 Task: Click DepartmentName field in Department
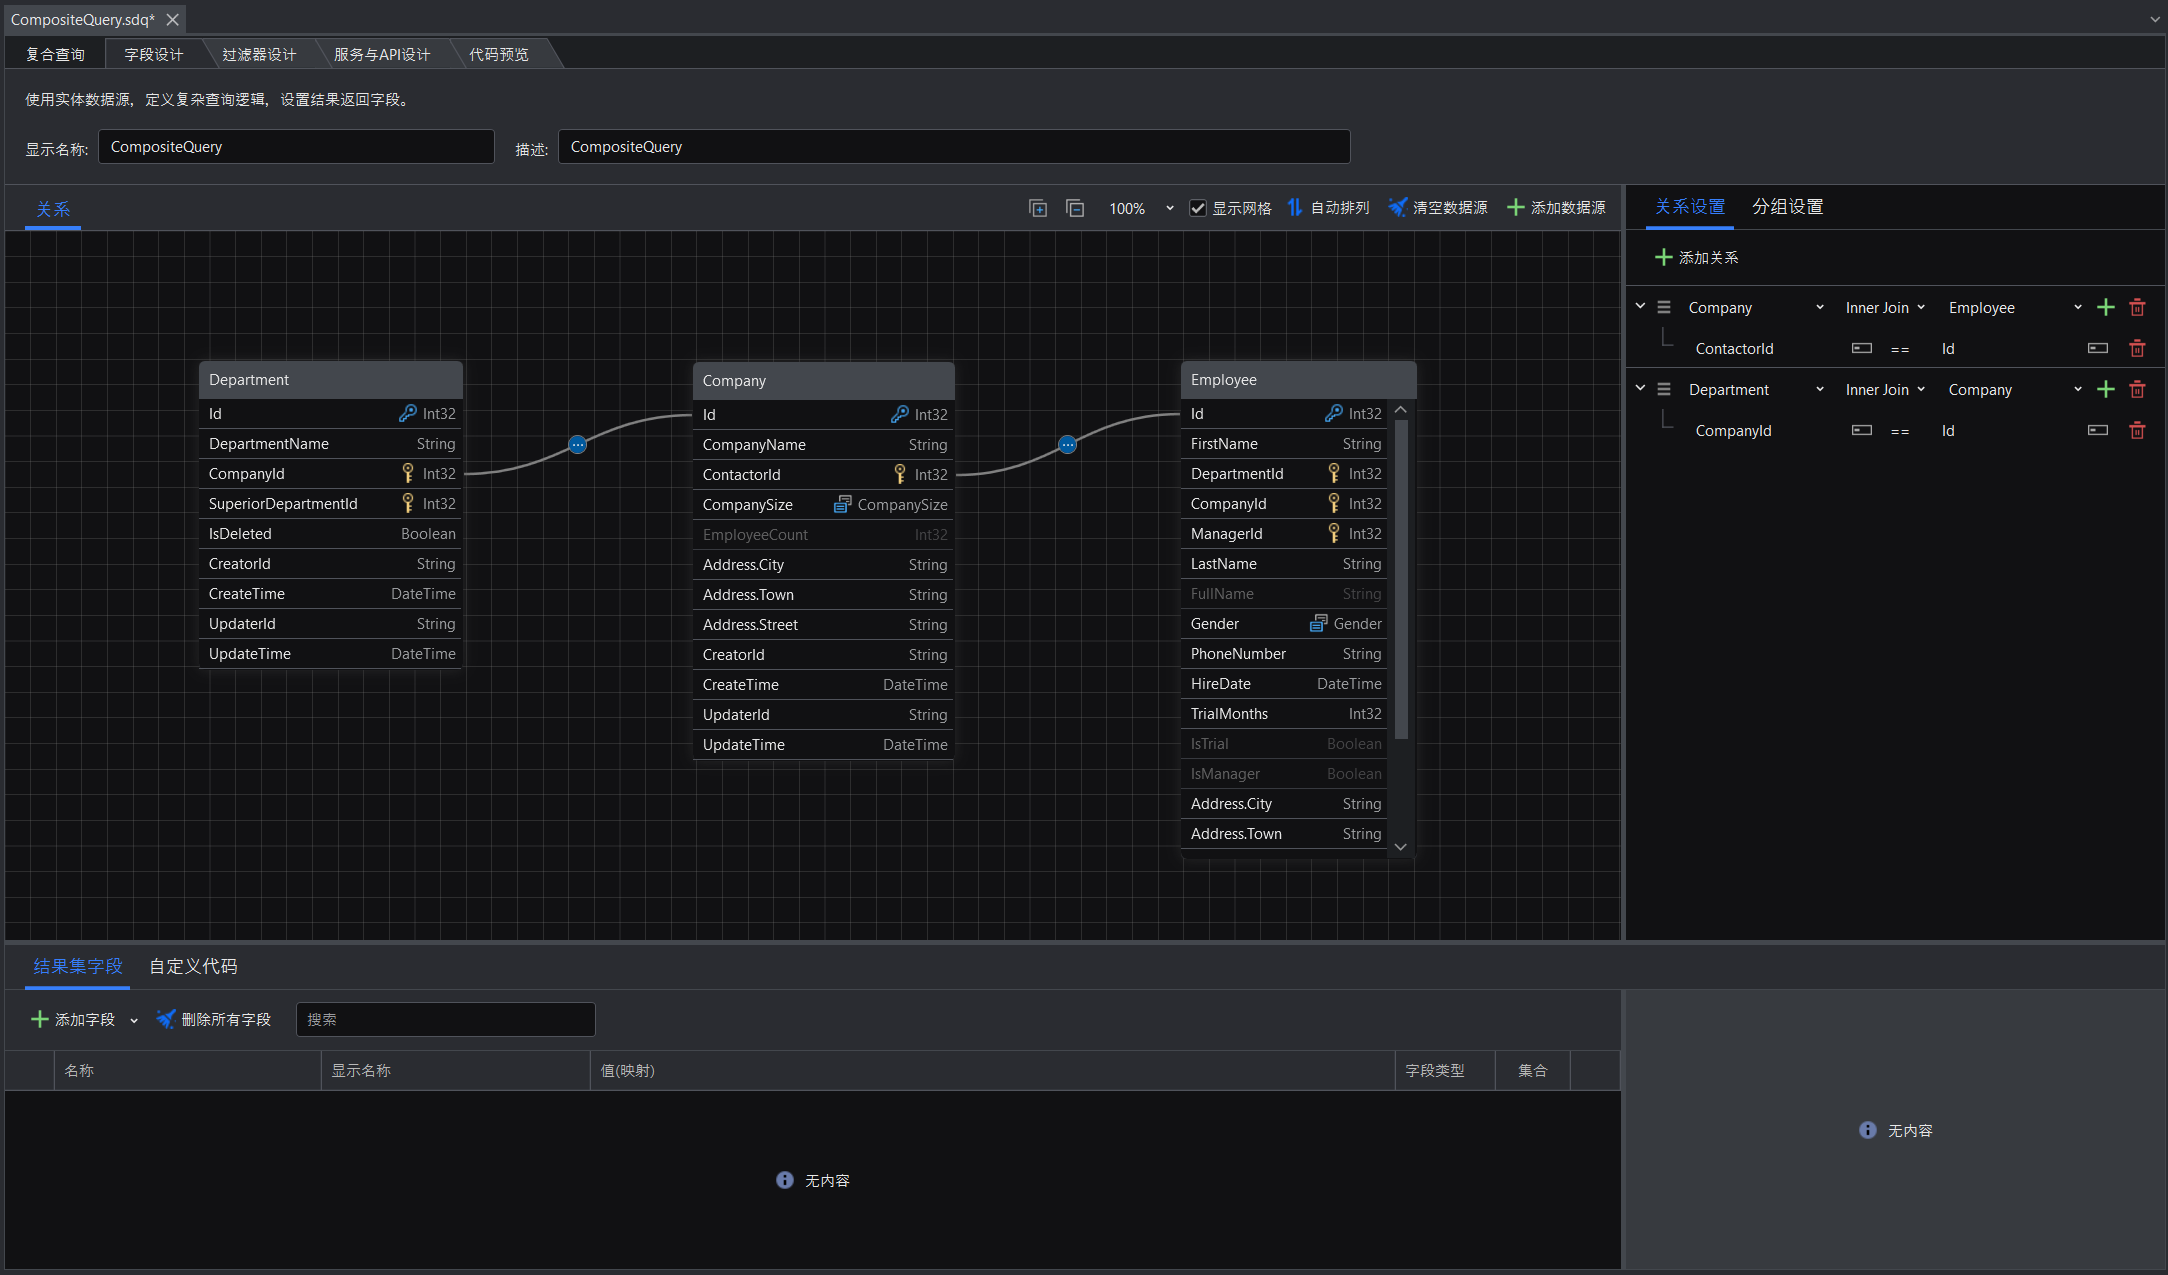coord(331,444)
